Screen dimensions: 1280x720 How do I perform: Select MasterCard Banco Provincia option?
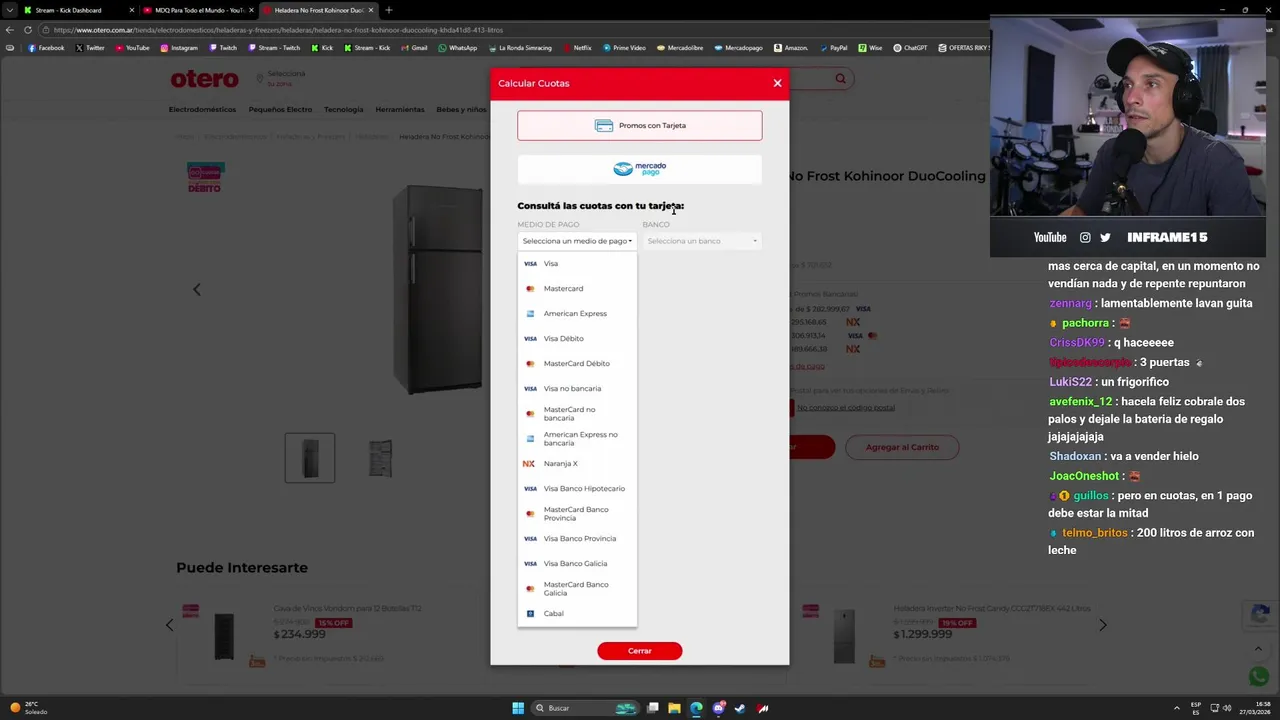click(x=577, y=513)
